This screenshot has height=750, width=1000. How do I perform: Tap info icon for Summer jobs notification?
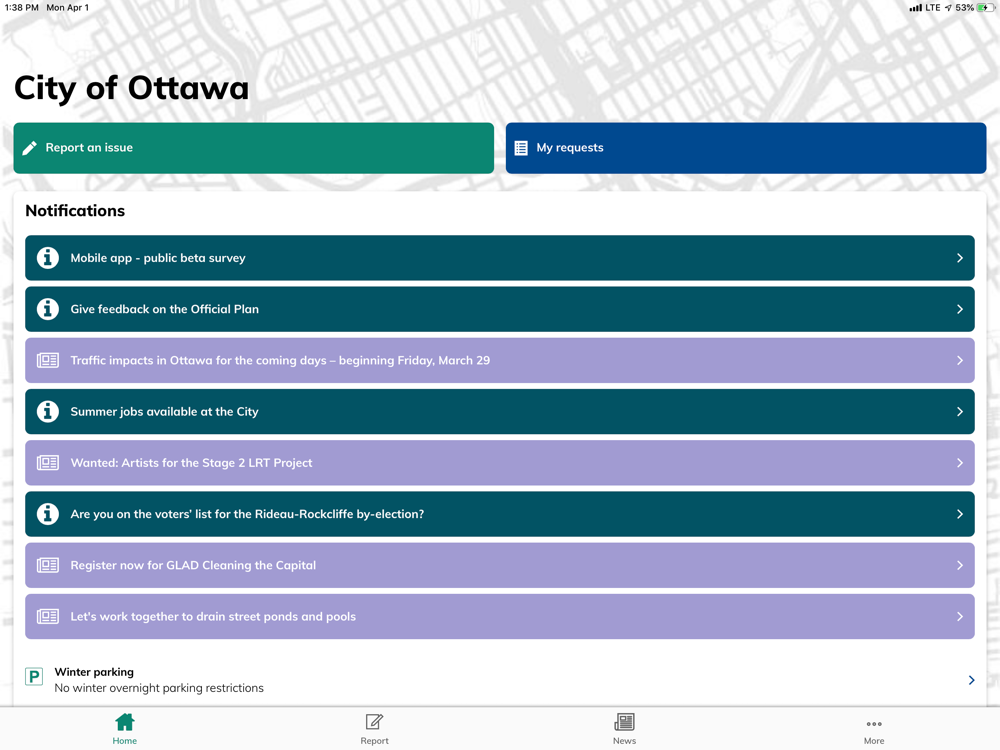[48, 411]
